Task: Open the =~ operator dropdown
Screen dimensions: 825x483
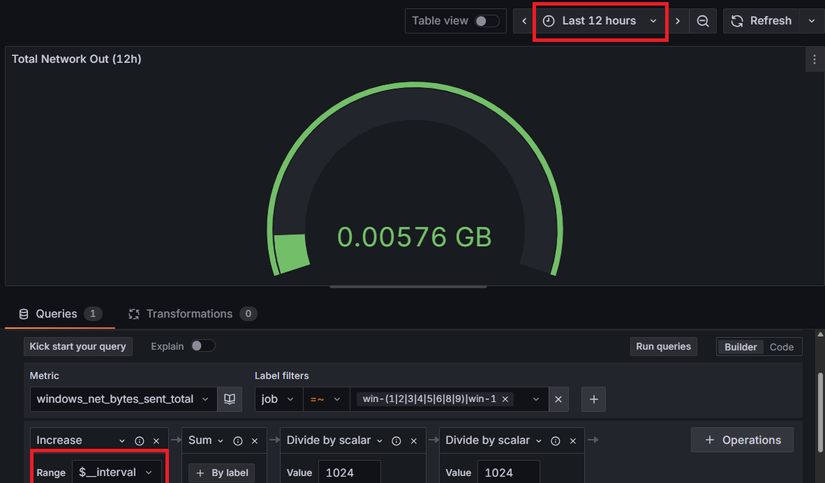Action: 326,399
